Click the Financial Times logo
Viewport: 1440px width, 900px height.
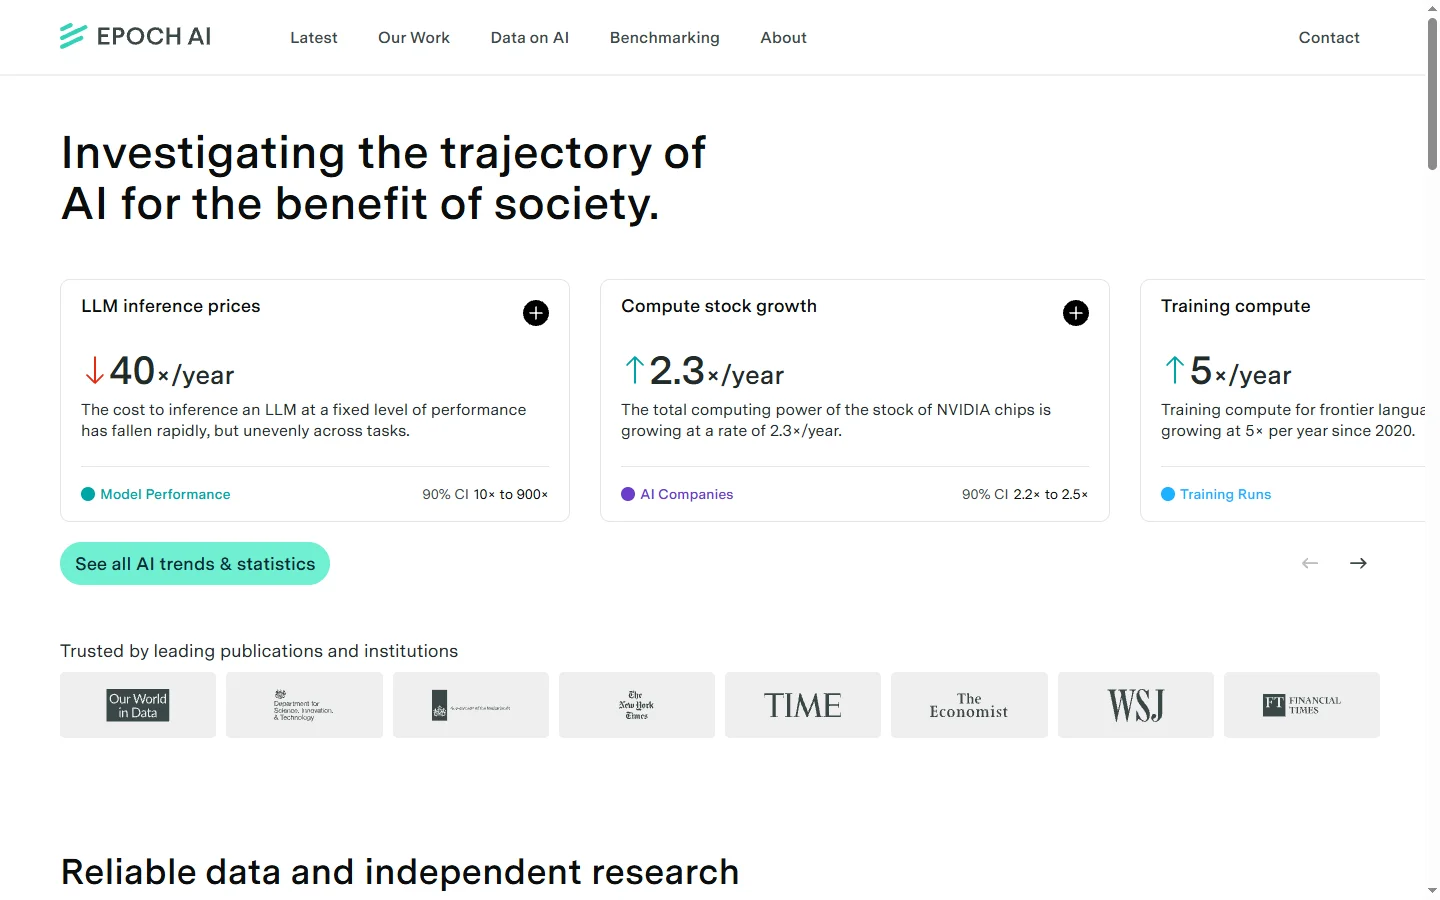tap(1302, 705)
